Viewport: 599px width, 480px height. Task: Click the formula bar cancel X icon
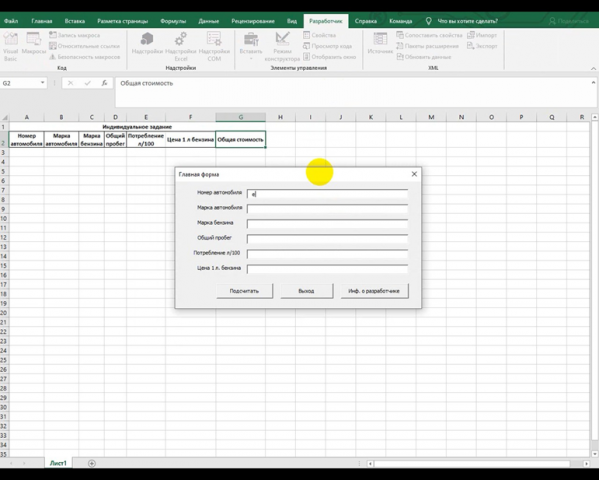(70, 83)
